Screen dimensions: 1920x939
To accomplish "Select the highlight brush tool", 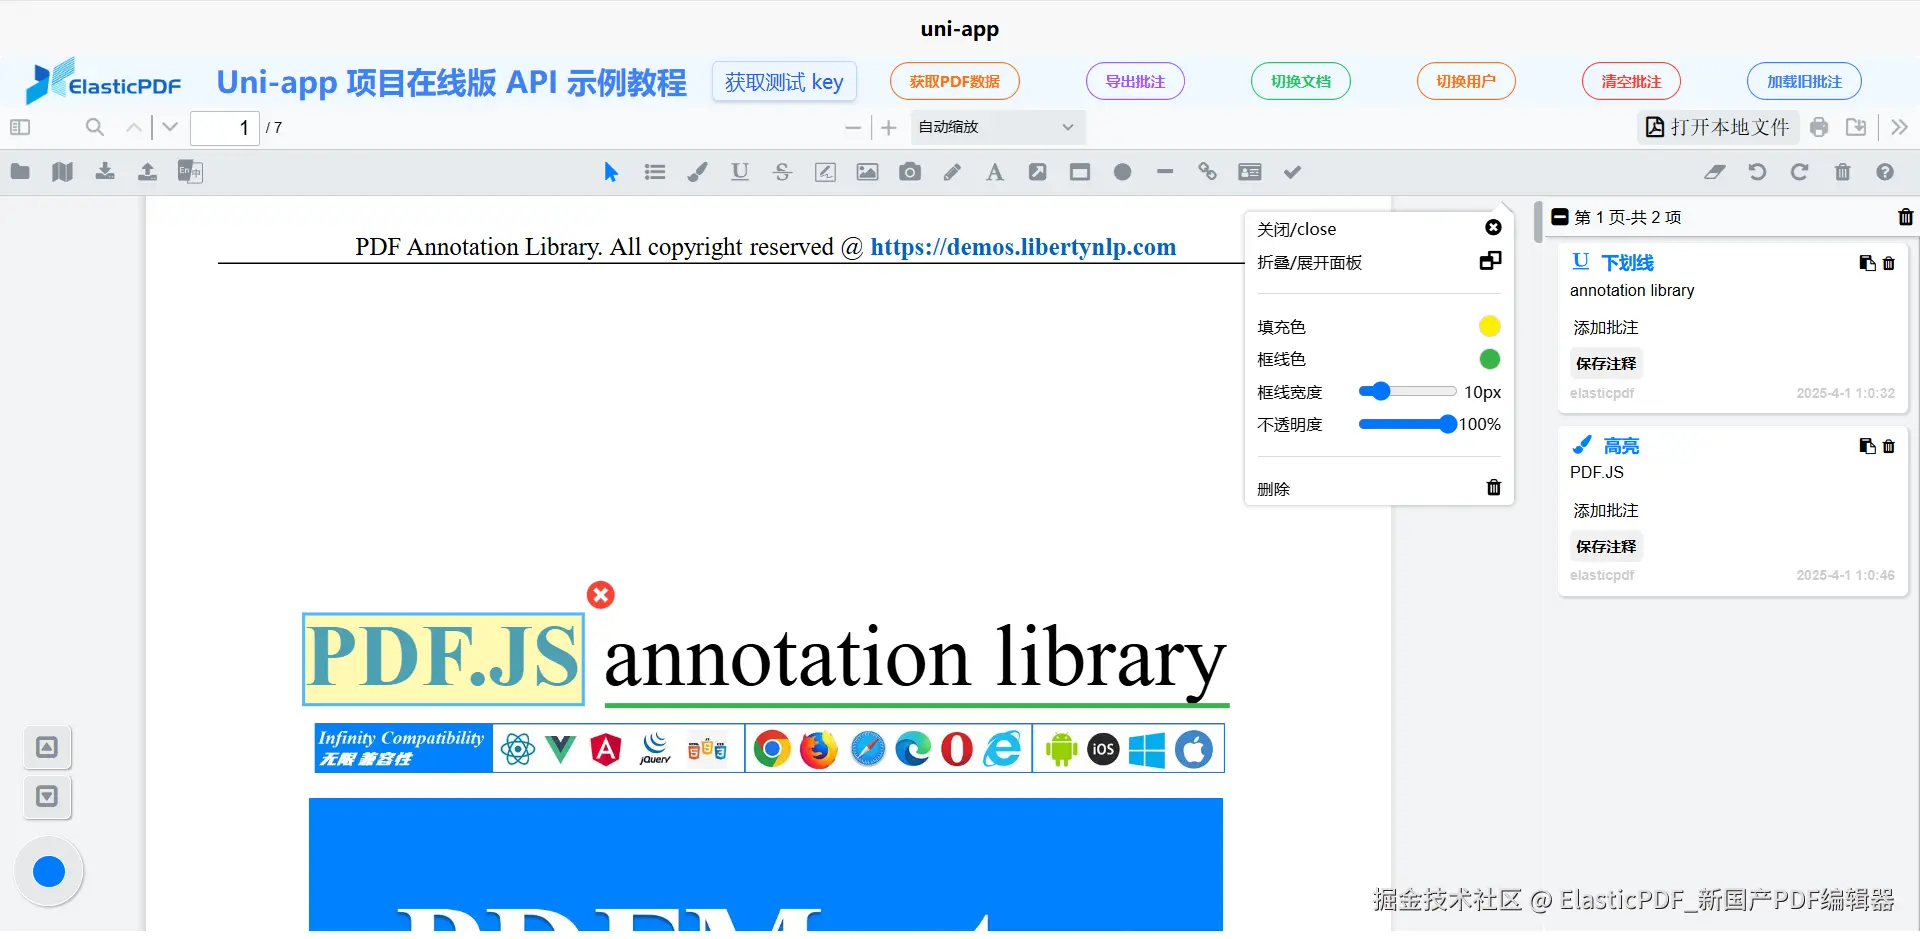I will (x=697, y=172).
